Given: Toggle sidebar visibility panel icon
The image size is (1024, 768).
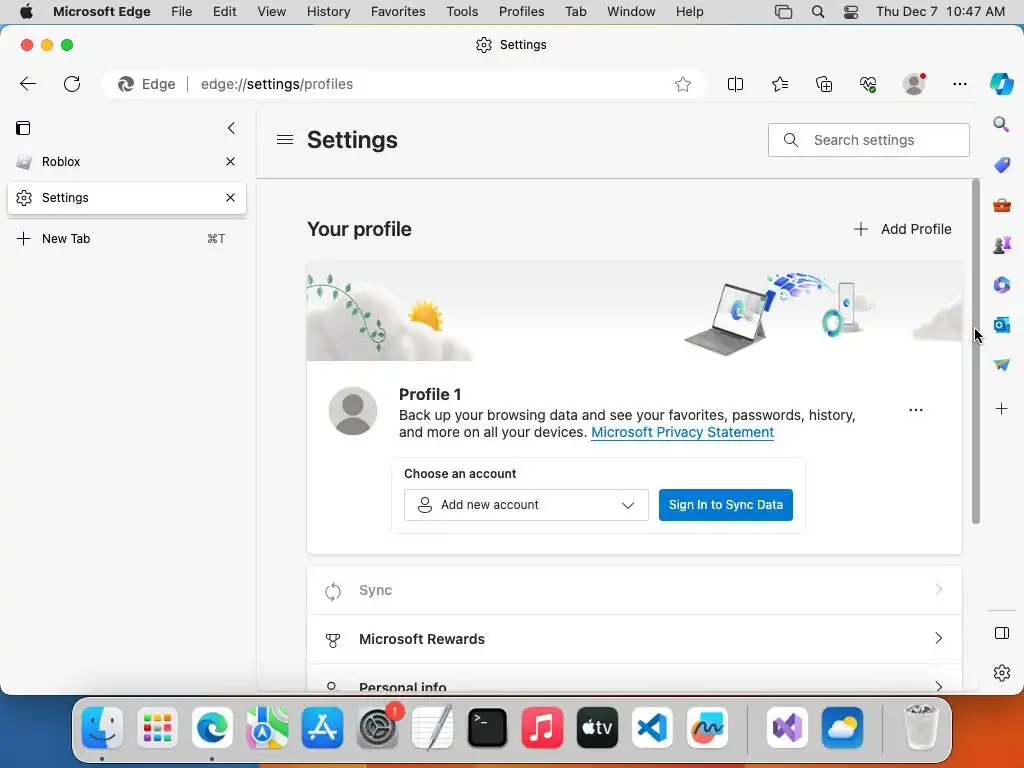Looking at the screenshot, I should tap(1002, 633).
